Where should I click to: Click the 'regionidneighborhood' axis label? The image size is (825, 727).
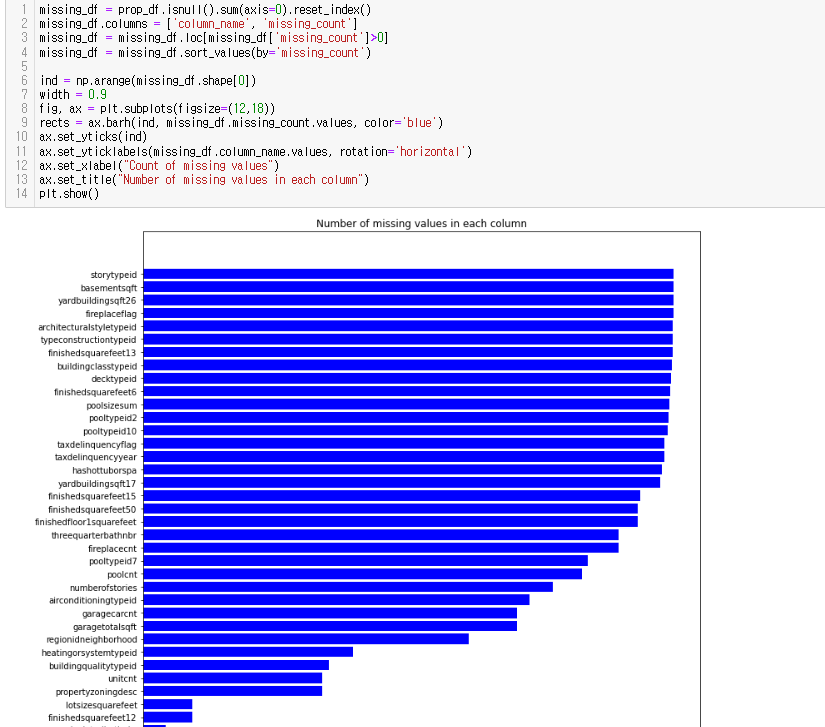coord(92,640)
